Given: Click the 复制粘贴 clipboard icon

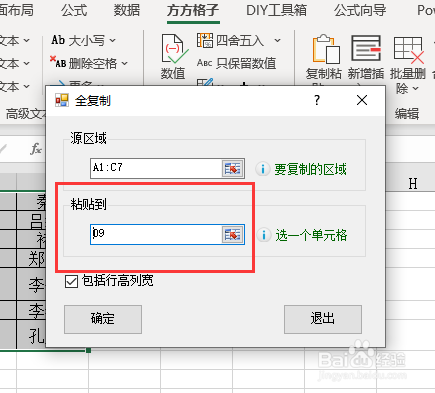Looking at the screenshot, I should (326, 49).
